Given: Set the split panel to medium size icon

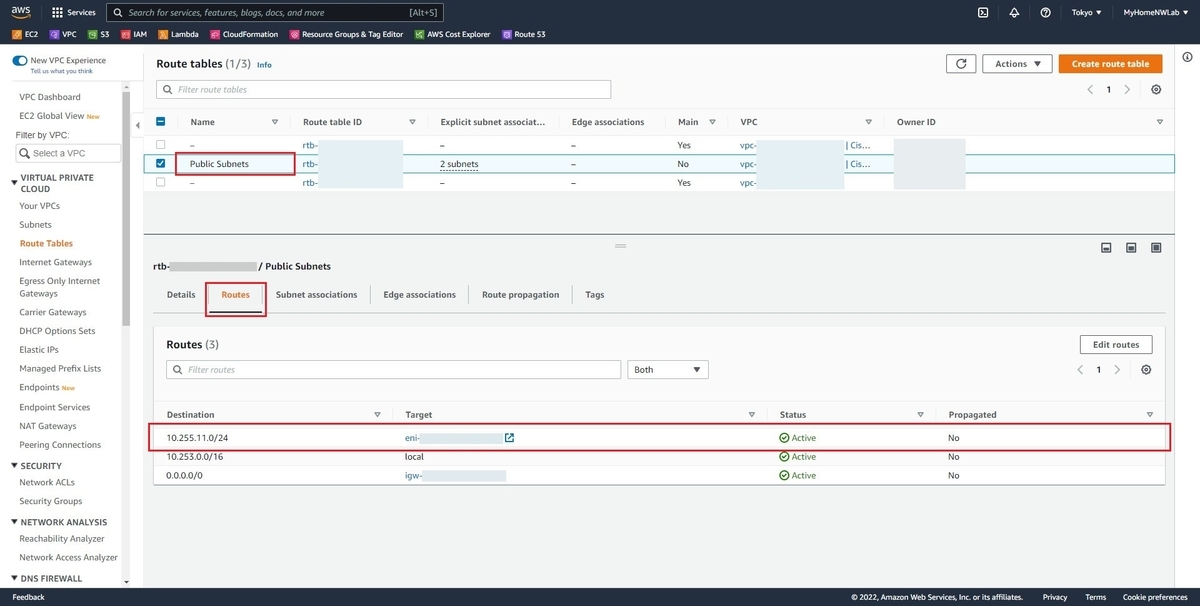Looking at the screenshot, I should pyautogui.click(x=1131, y=247).
